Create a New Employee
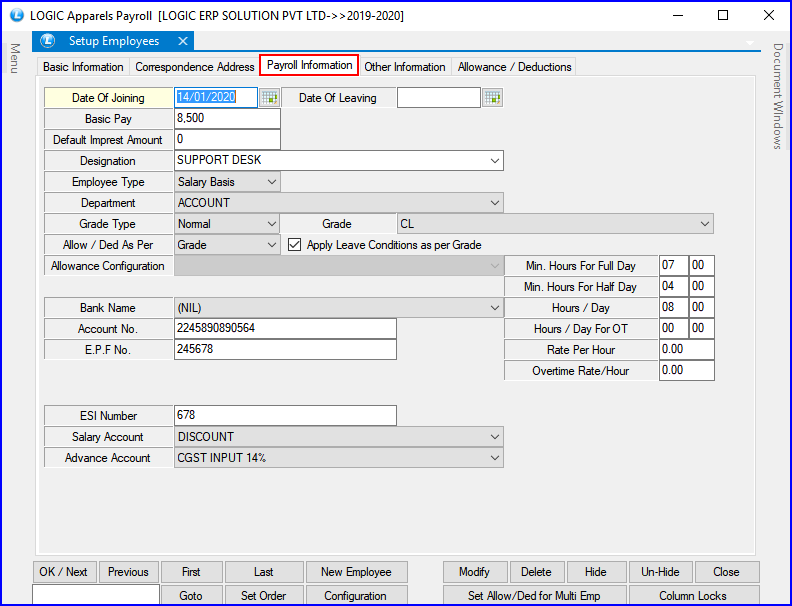The image size is (792, 606). (356, 572)
